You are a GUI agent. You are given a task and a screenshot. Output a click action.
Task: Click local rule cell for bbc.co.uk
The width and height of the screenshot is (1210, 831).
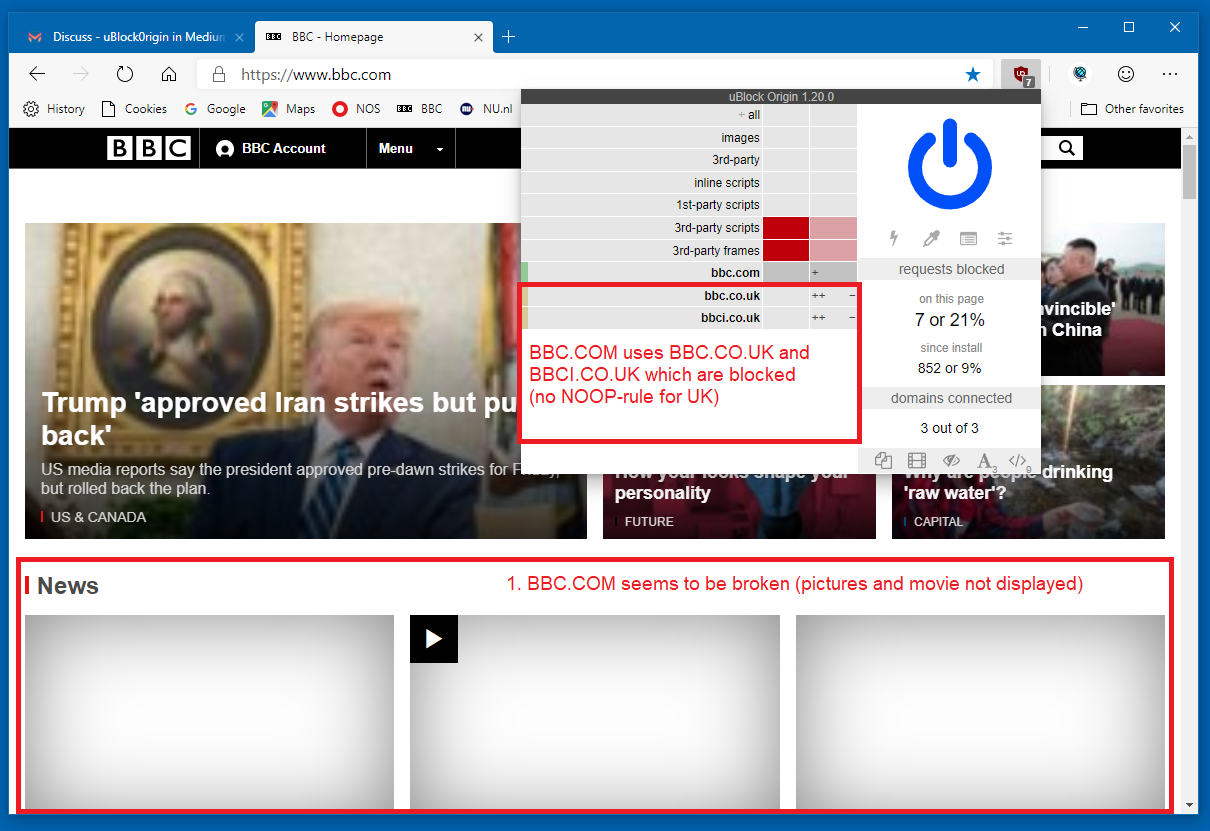[833, 296]
